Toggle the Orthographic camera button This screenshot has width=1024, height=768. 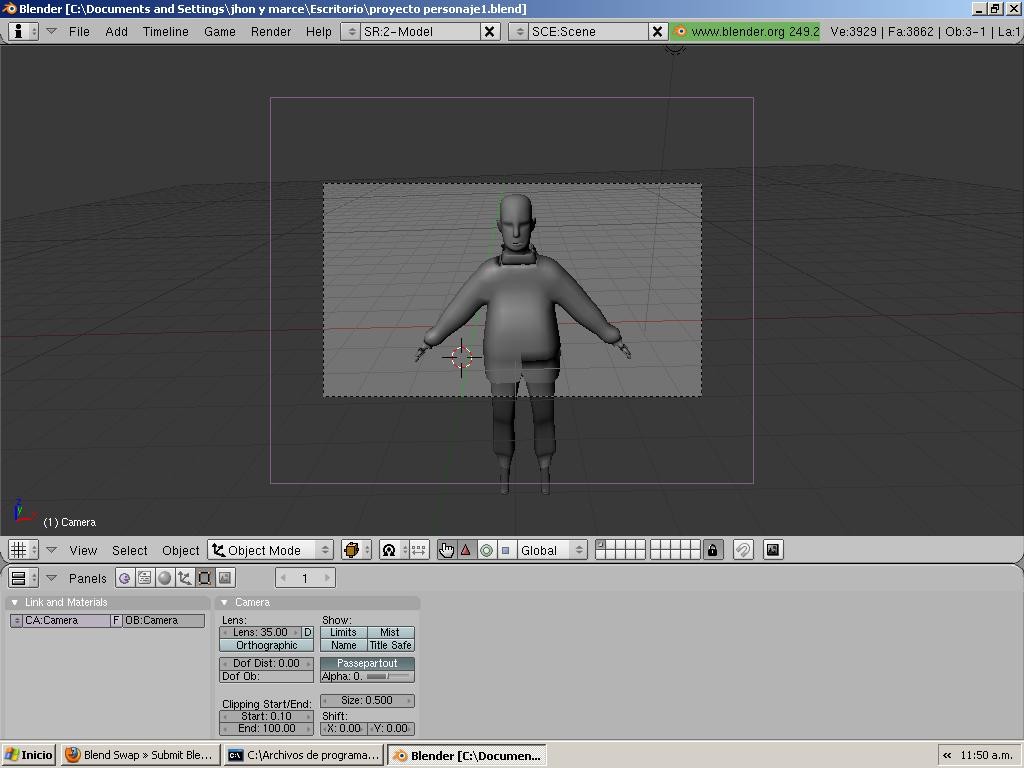pos(265,645)
